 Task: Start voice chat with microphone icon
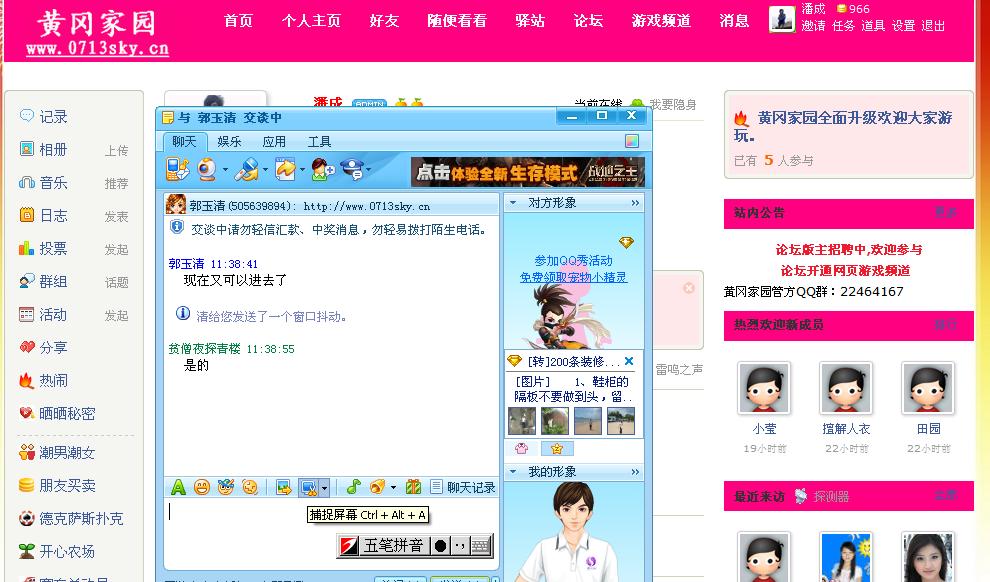(246, 169)
